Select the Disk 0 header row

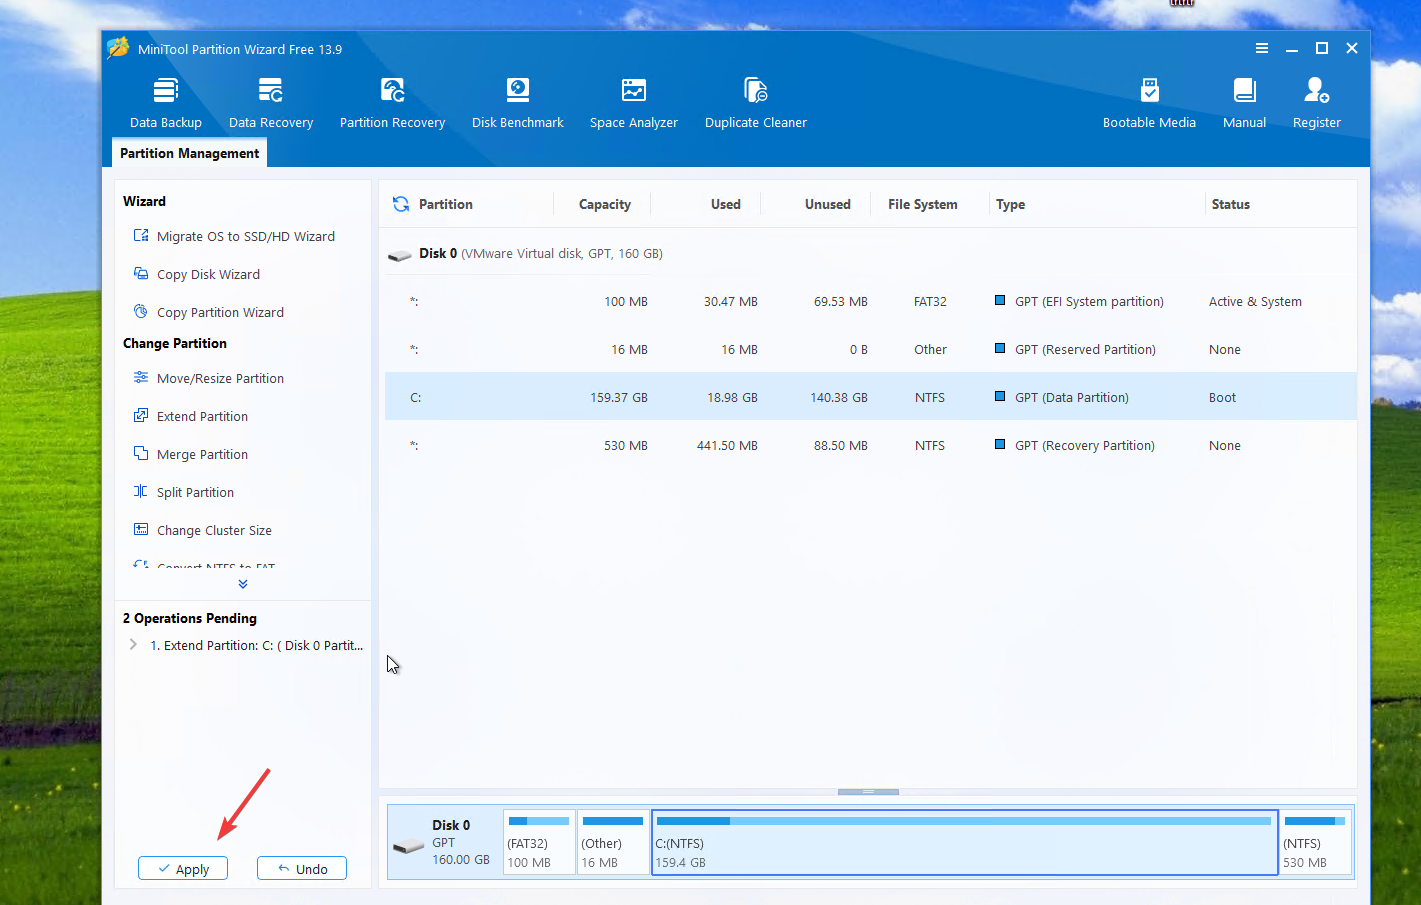870,254
